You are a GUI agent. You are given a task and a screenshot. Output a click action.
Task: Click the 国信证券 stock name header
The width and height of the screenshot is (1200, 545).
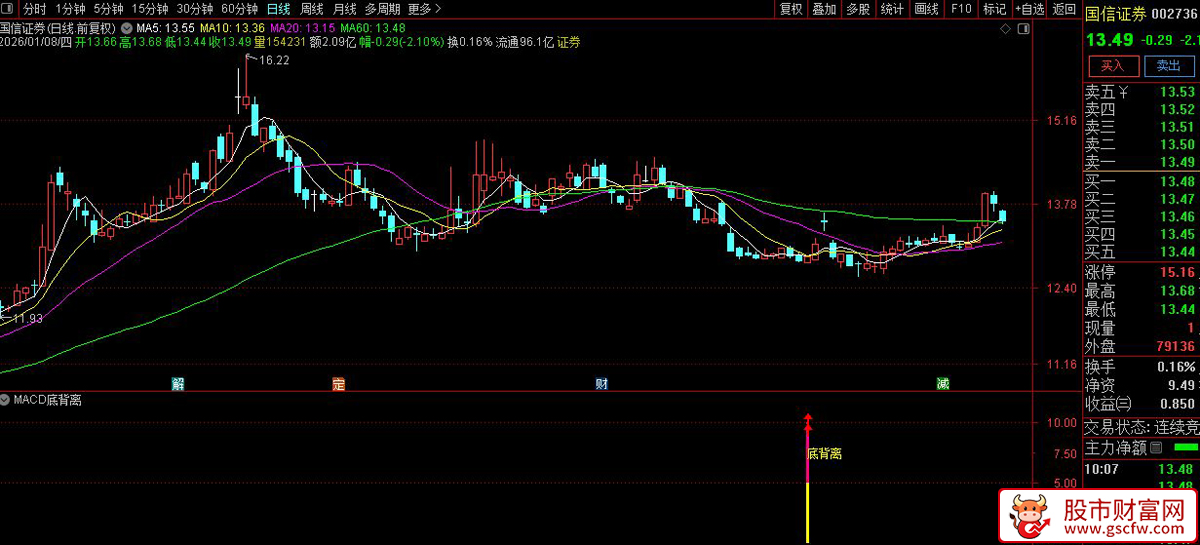point(1117,12)
